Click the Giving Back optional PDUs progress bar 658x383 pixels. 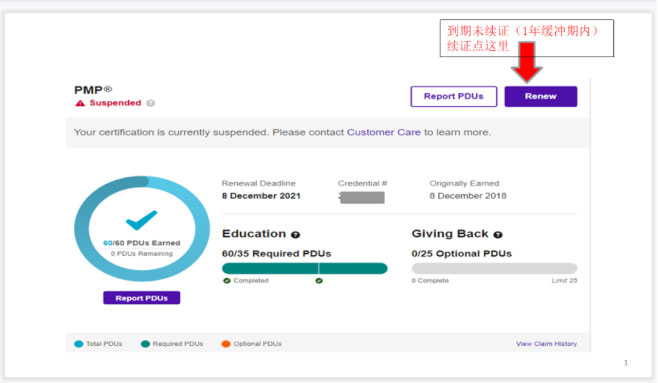coord(494,268)
